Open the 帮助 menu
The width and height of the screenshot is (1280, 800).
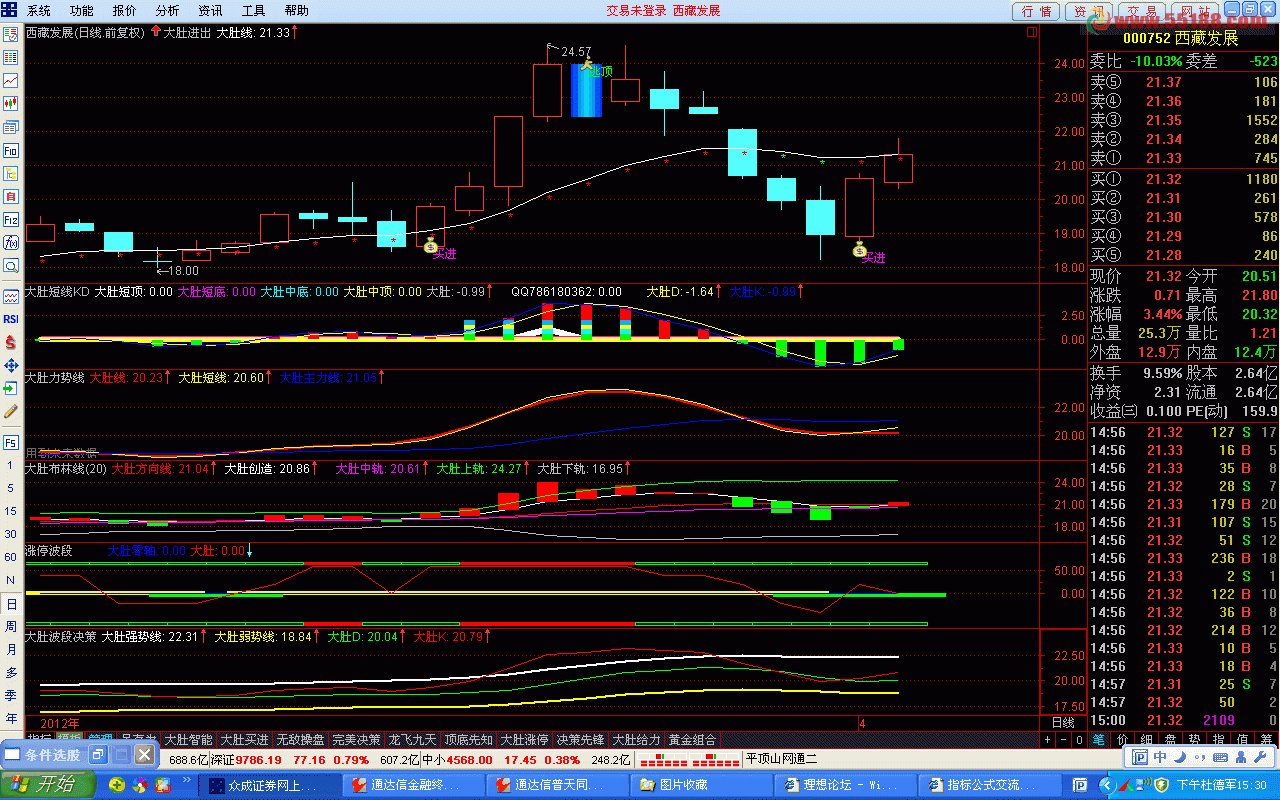point(296,10)
